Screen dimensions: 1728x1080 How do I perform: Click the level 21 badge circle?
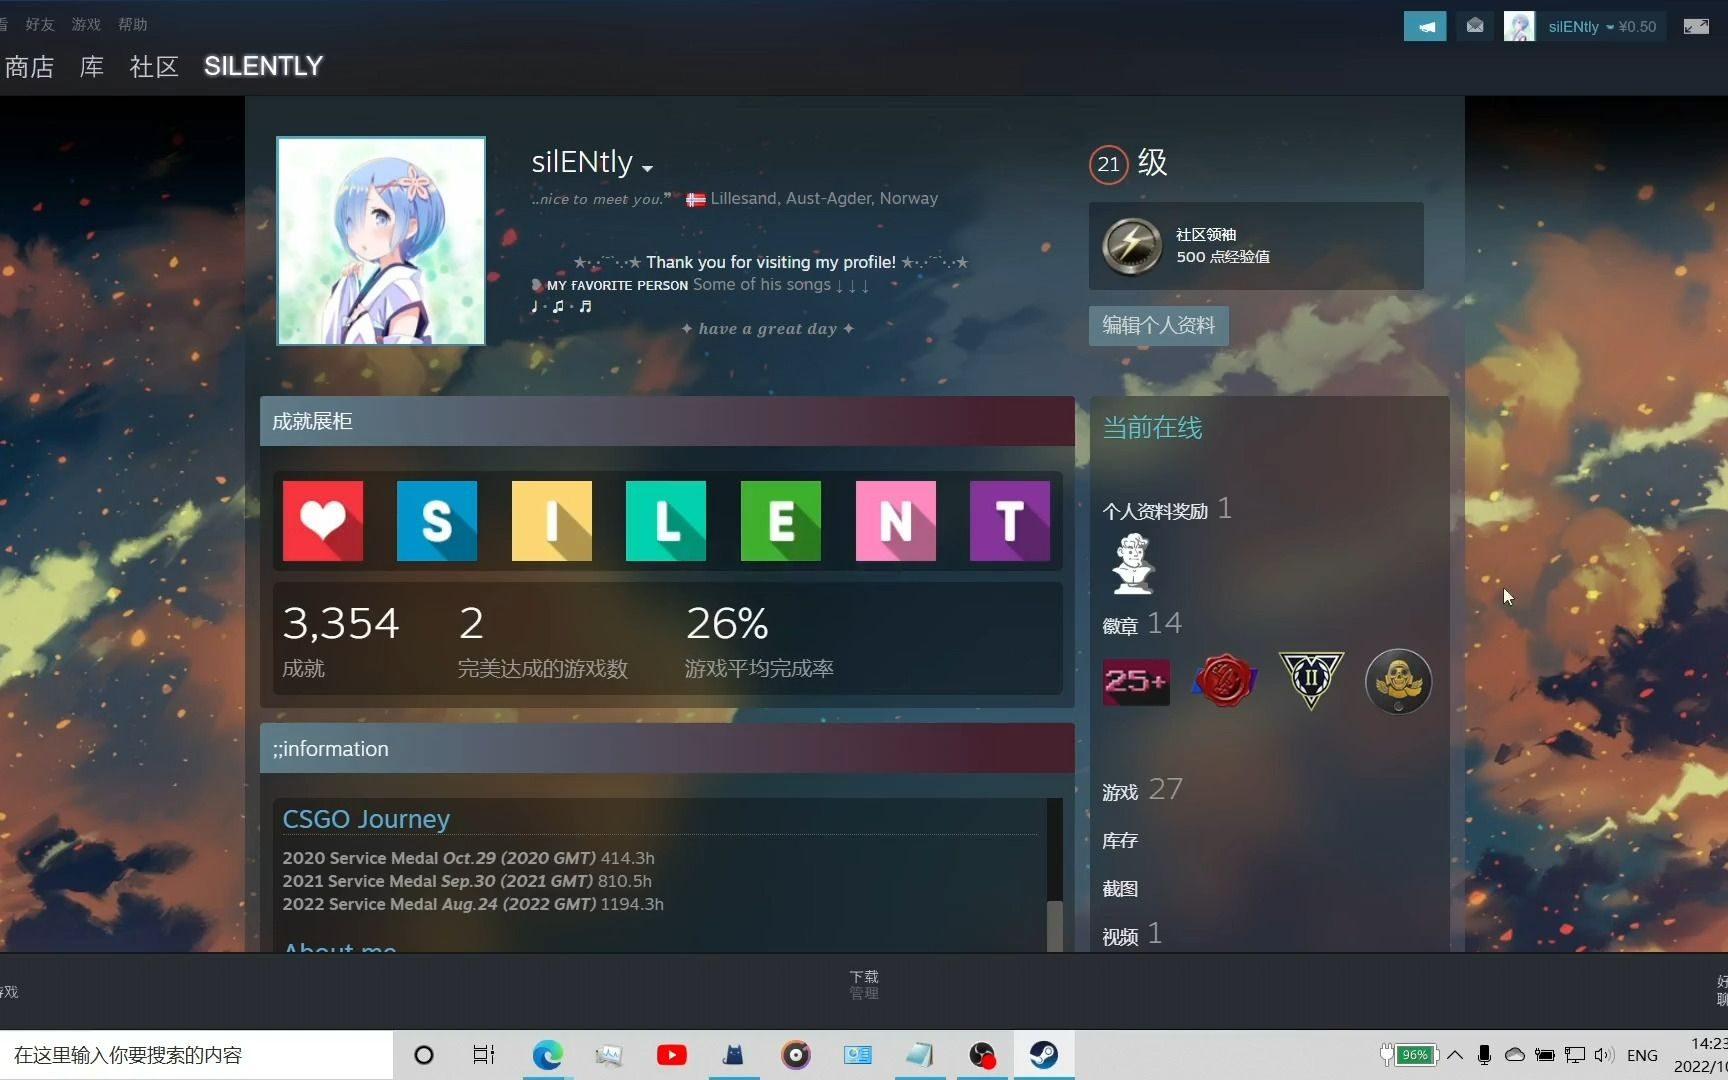pyautogui.click(x=1108, y=164)
